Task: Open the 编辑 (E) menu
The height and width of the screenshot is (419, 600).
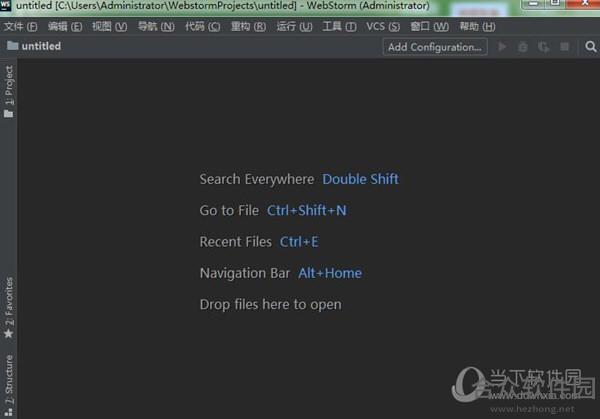Action: click(x=65, y=26)
